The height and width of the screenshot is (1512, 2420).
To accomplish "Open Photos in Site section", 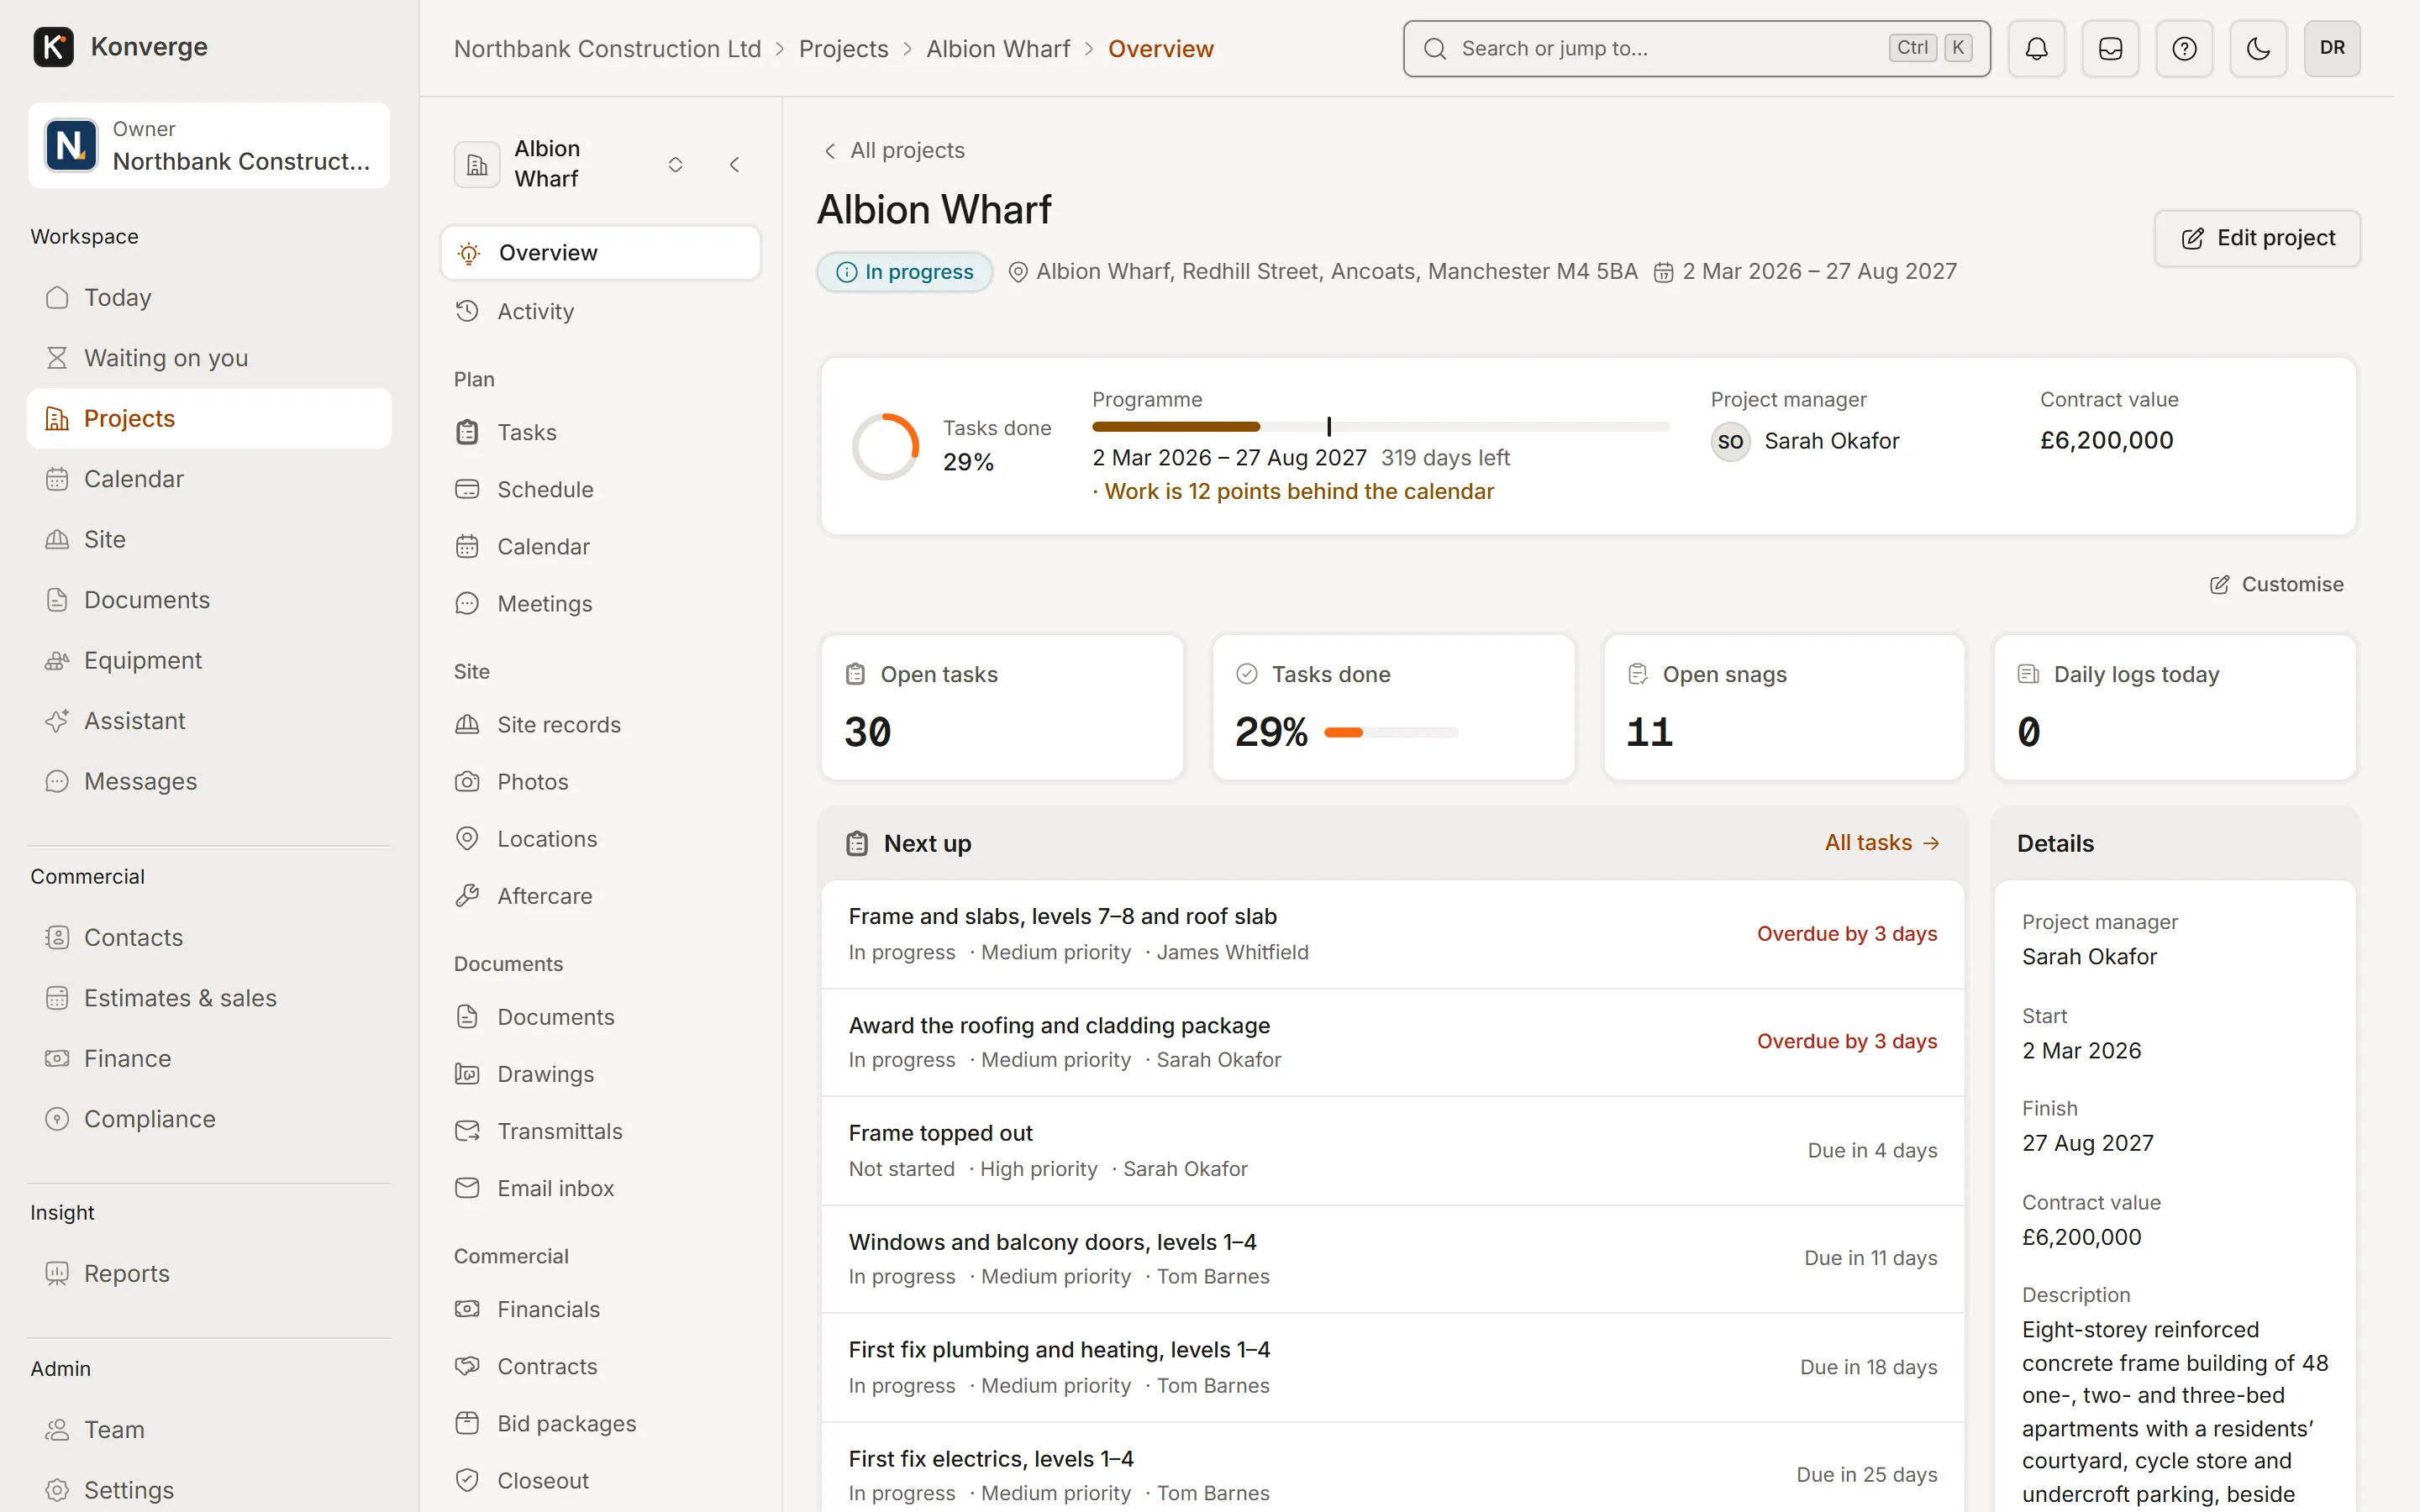I will click(600, 781).
